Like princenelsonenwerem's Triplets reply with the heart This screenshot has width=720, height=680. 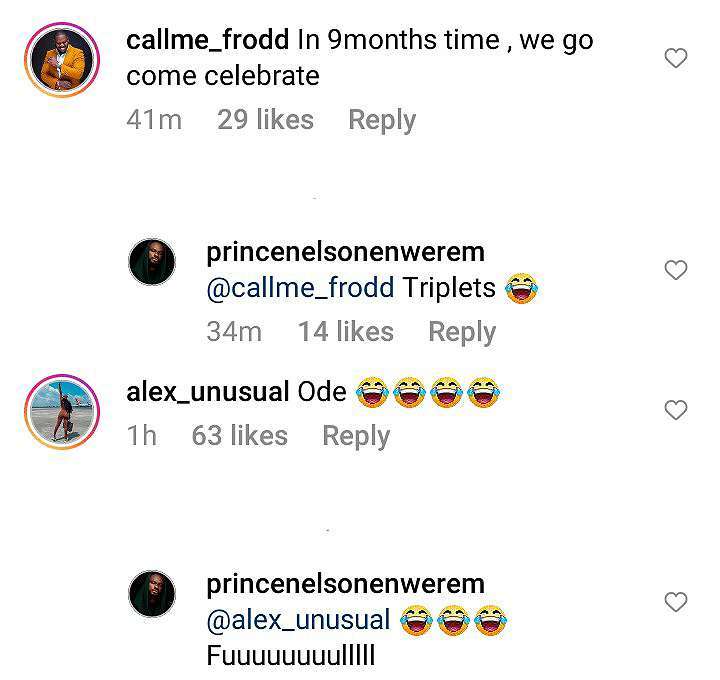676,270
